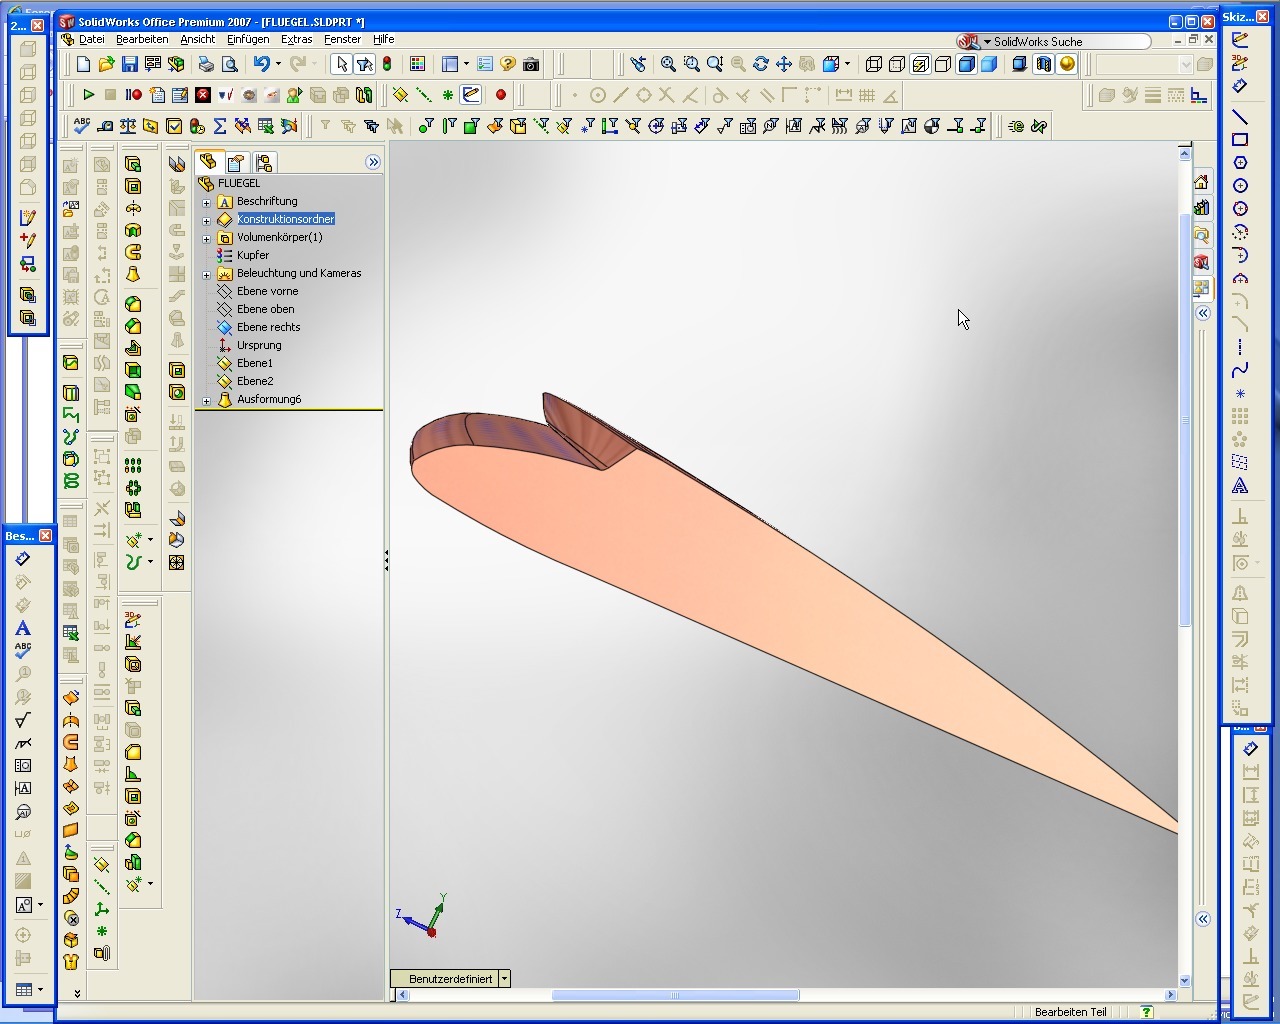Click the SolidWorks Suche search field
The height and width of the screenshot is (1024, 1280).
point(1066,41)
